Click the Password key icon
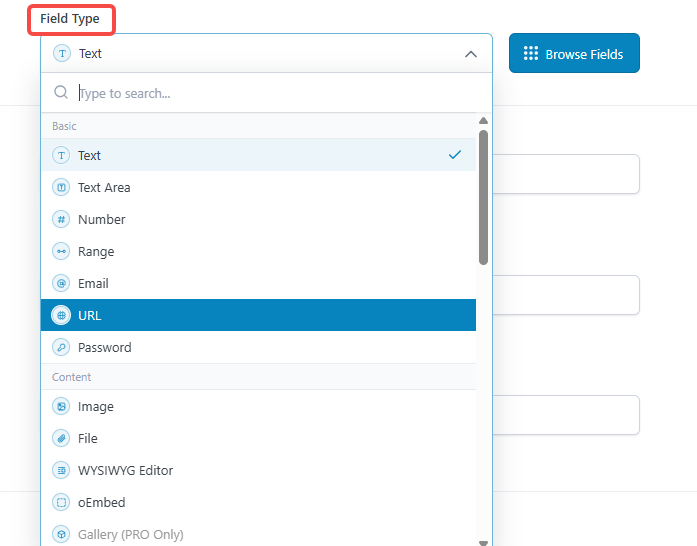 [61, 347]
